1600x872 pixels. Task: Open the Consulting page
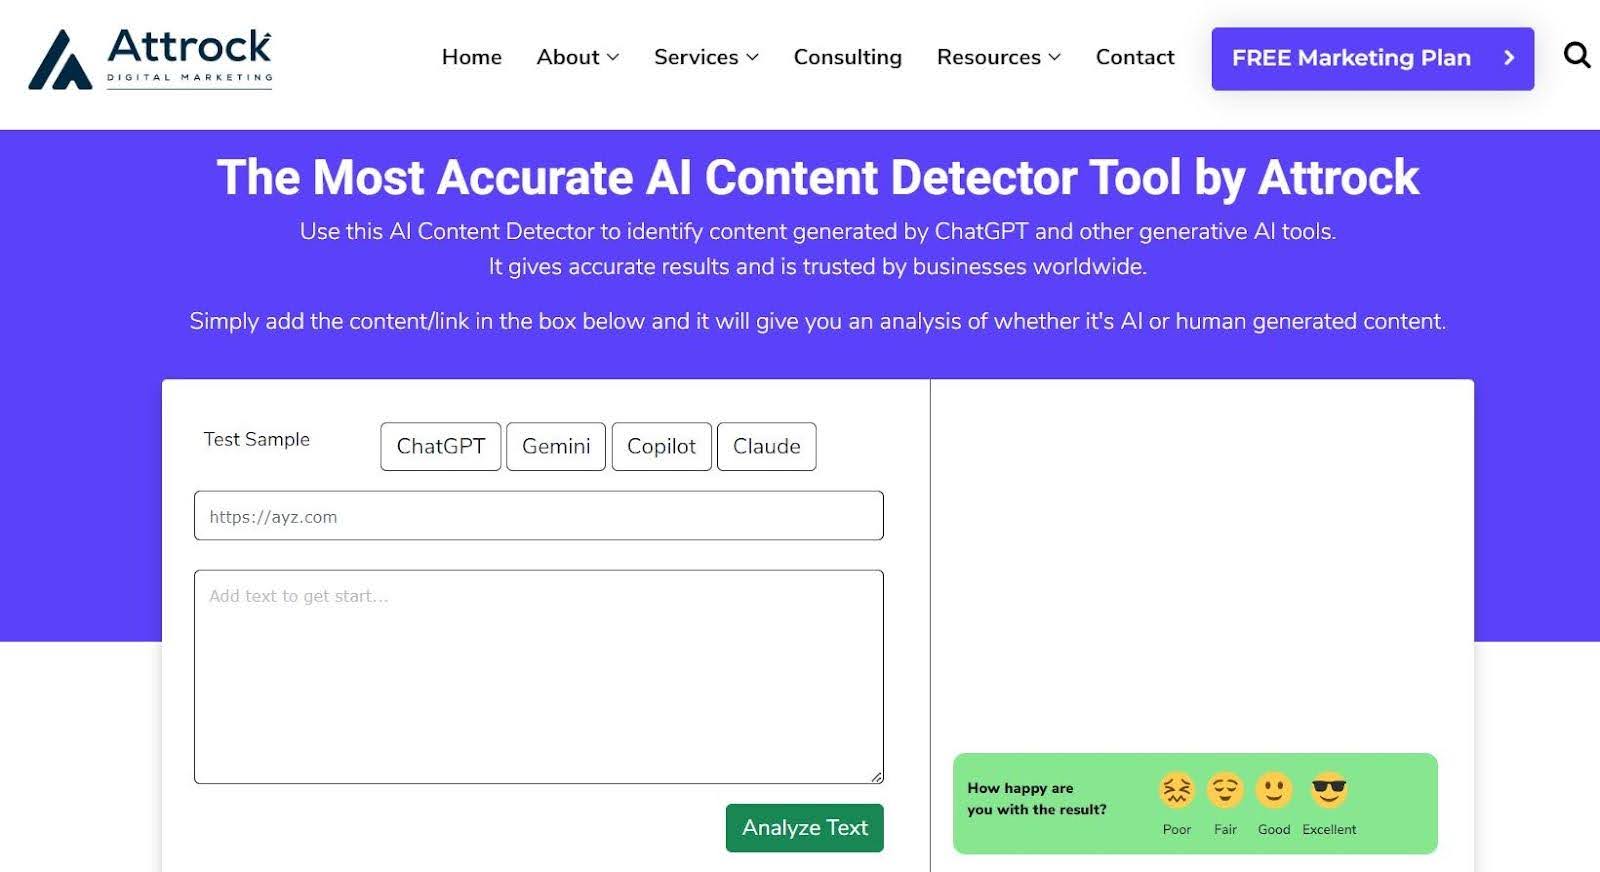point(848,57)
